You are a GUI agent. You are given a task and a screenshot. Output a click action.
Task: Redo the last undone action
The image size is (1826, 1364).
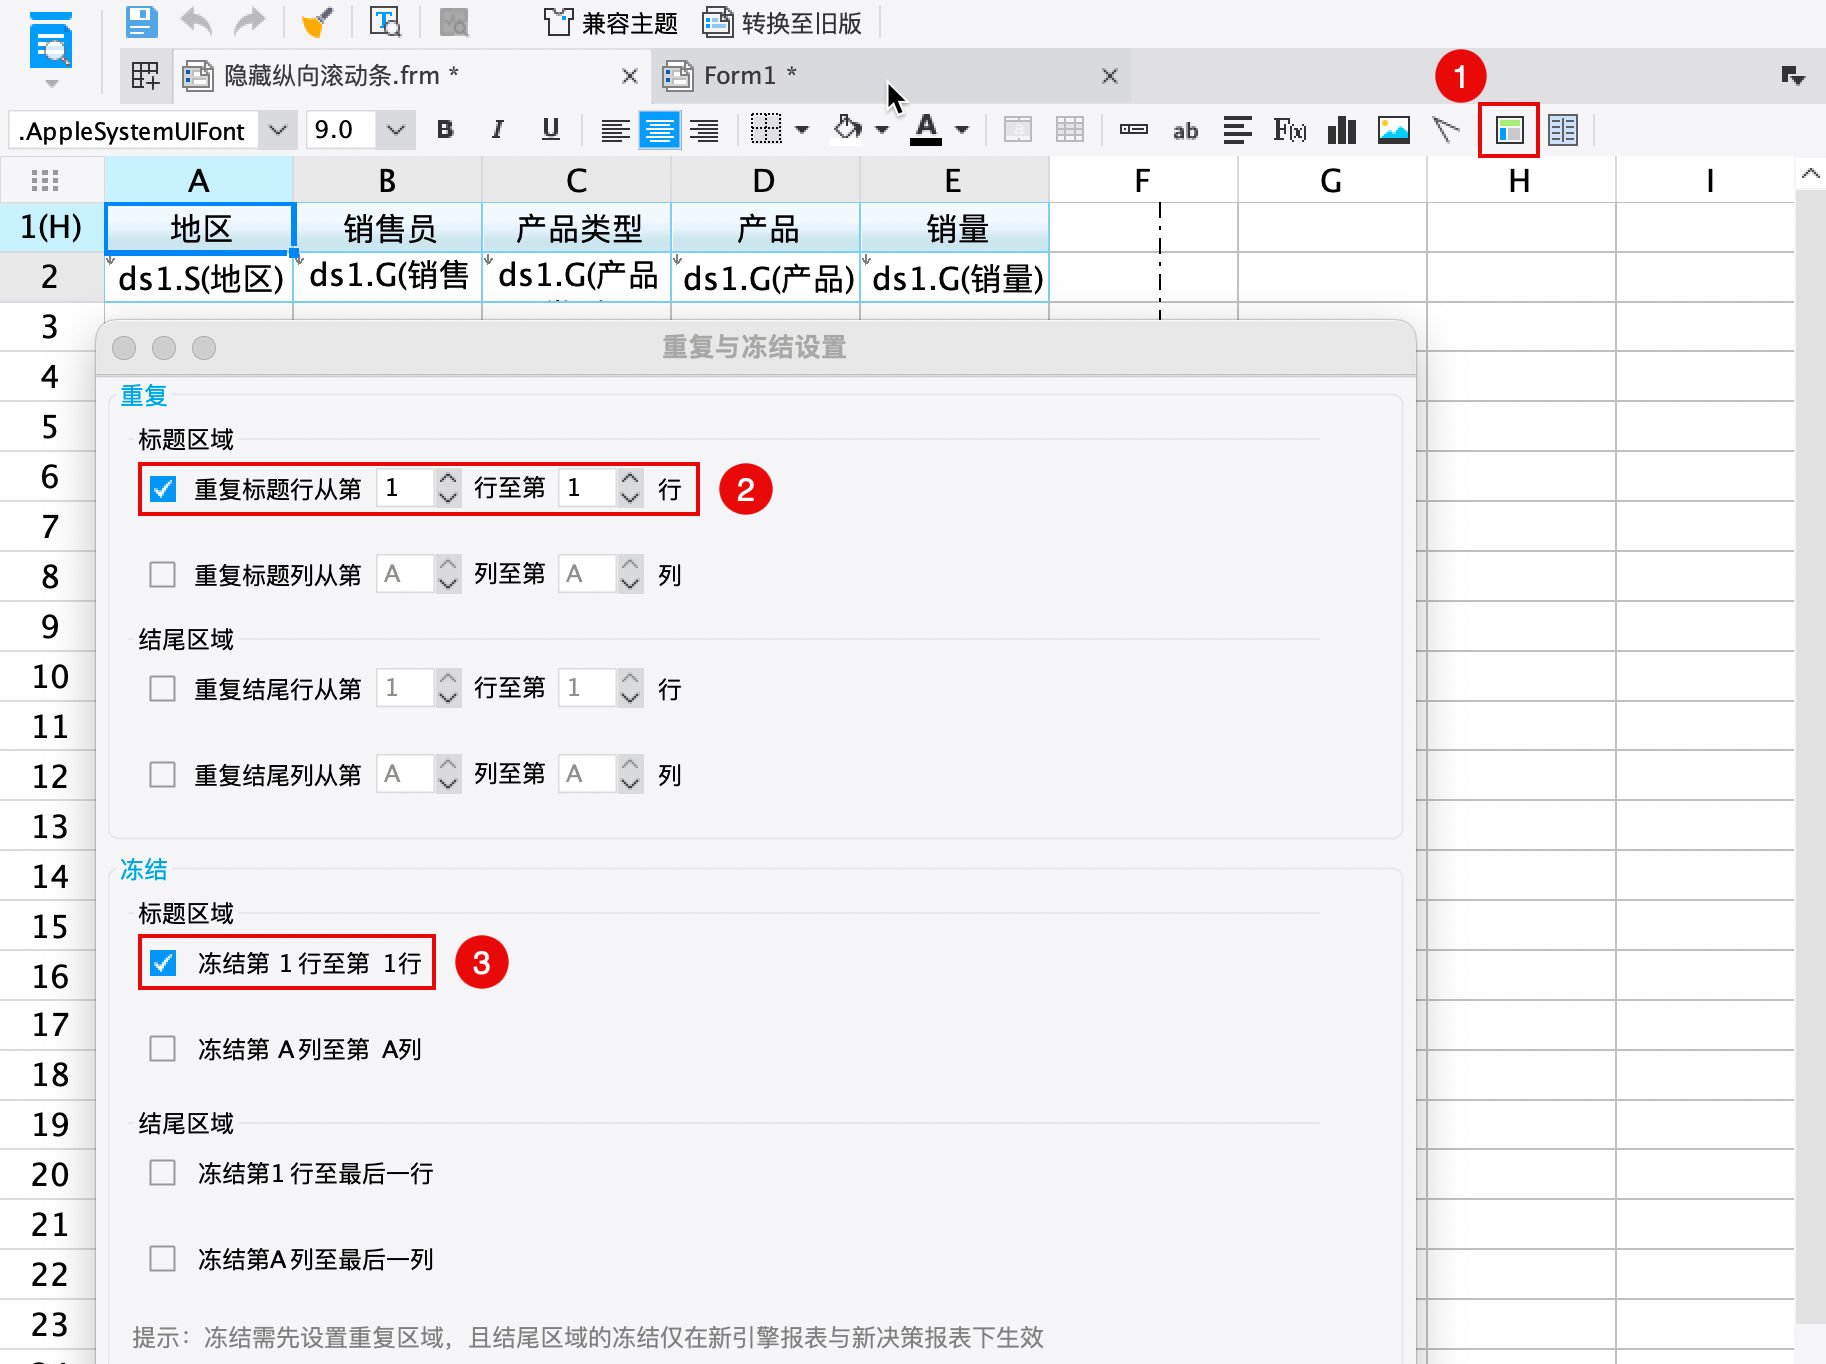coord(249,22)
